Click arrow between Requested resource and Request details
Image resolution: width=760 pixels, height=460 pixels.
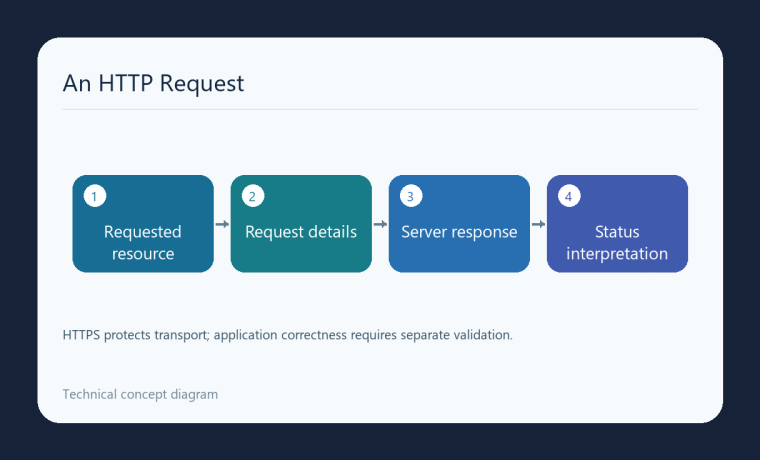tap(222, 224)
